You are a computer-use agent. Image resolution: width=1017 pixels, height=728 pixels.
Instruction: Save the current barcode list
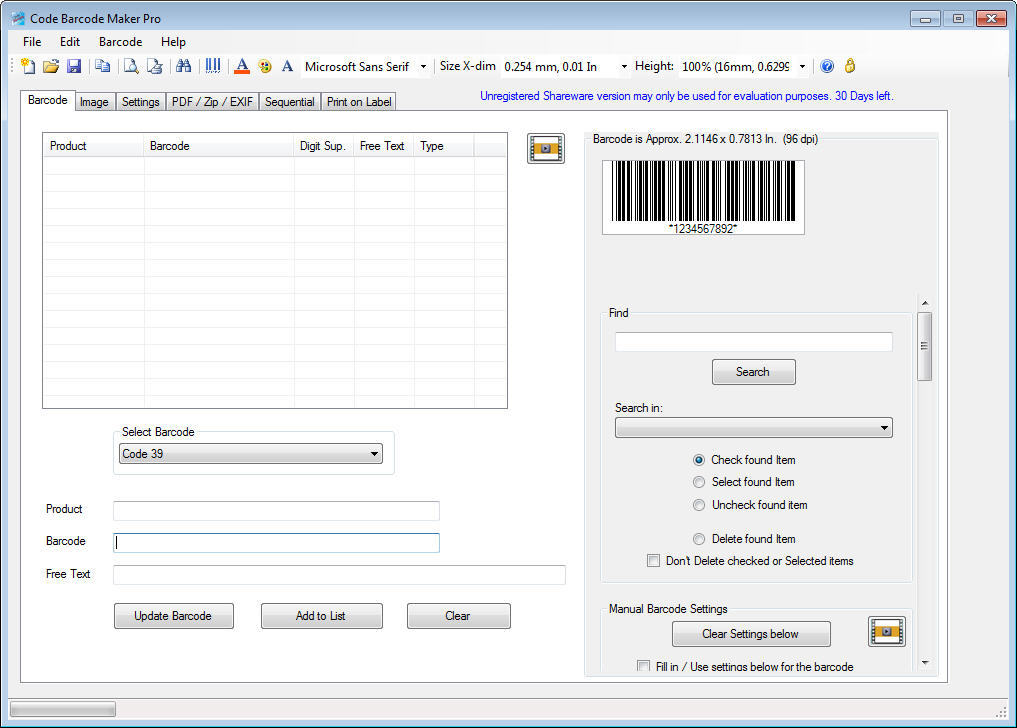pos(74,66)
